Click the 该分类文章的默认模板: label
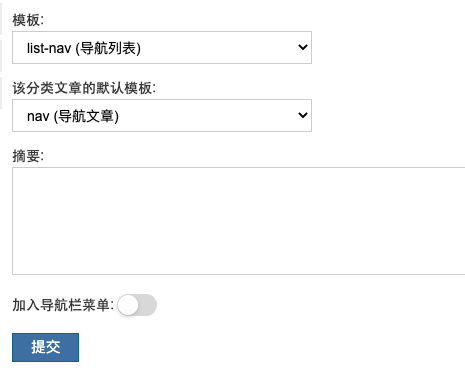 (x=84, y=88)
